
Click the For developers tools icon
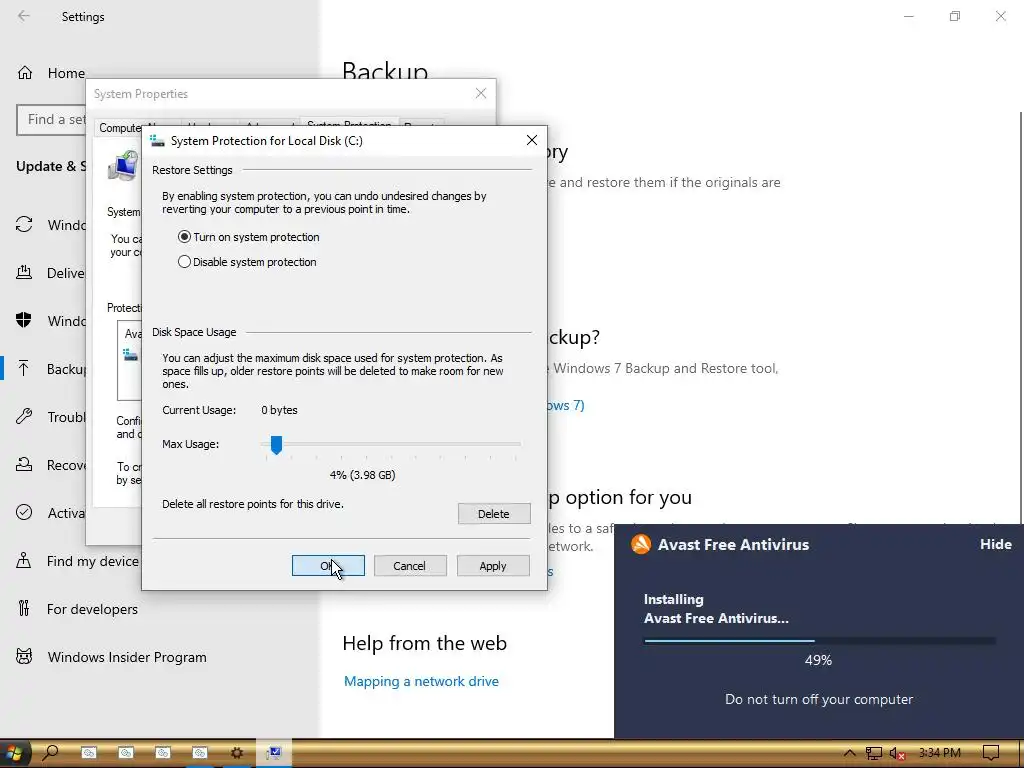[24, 609]
